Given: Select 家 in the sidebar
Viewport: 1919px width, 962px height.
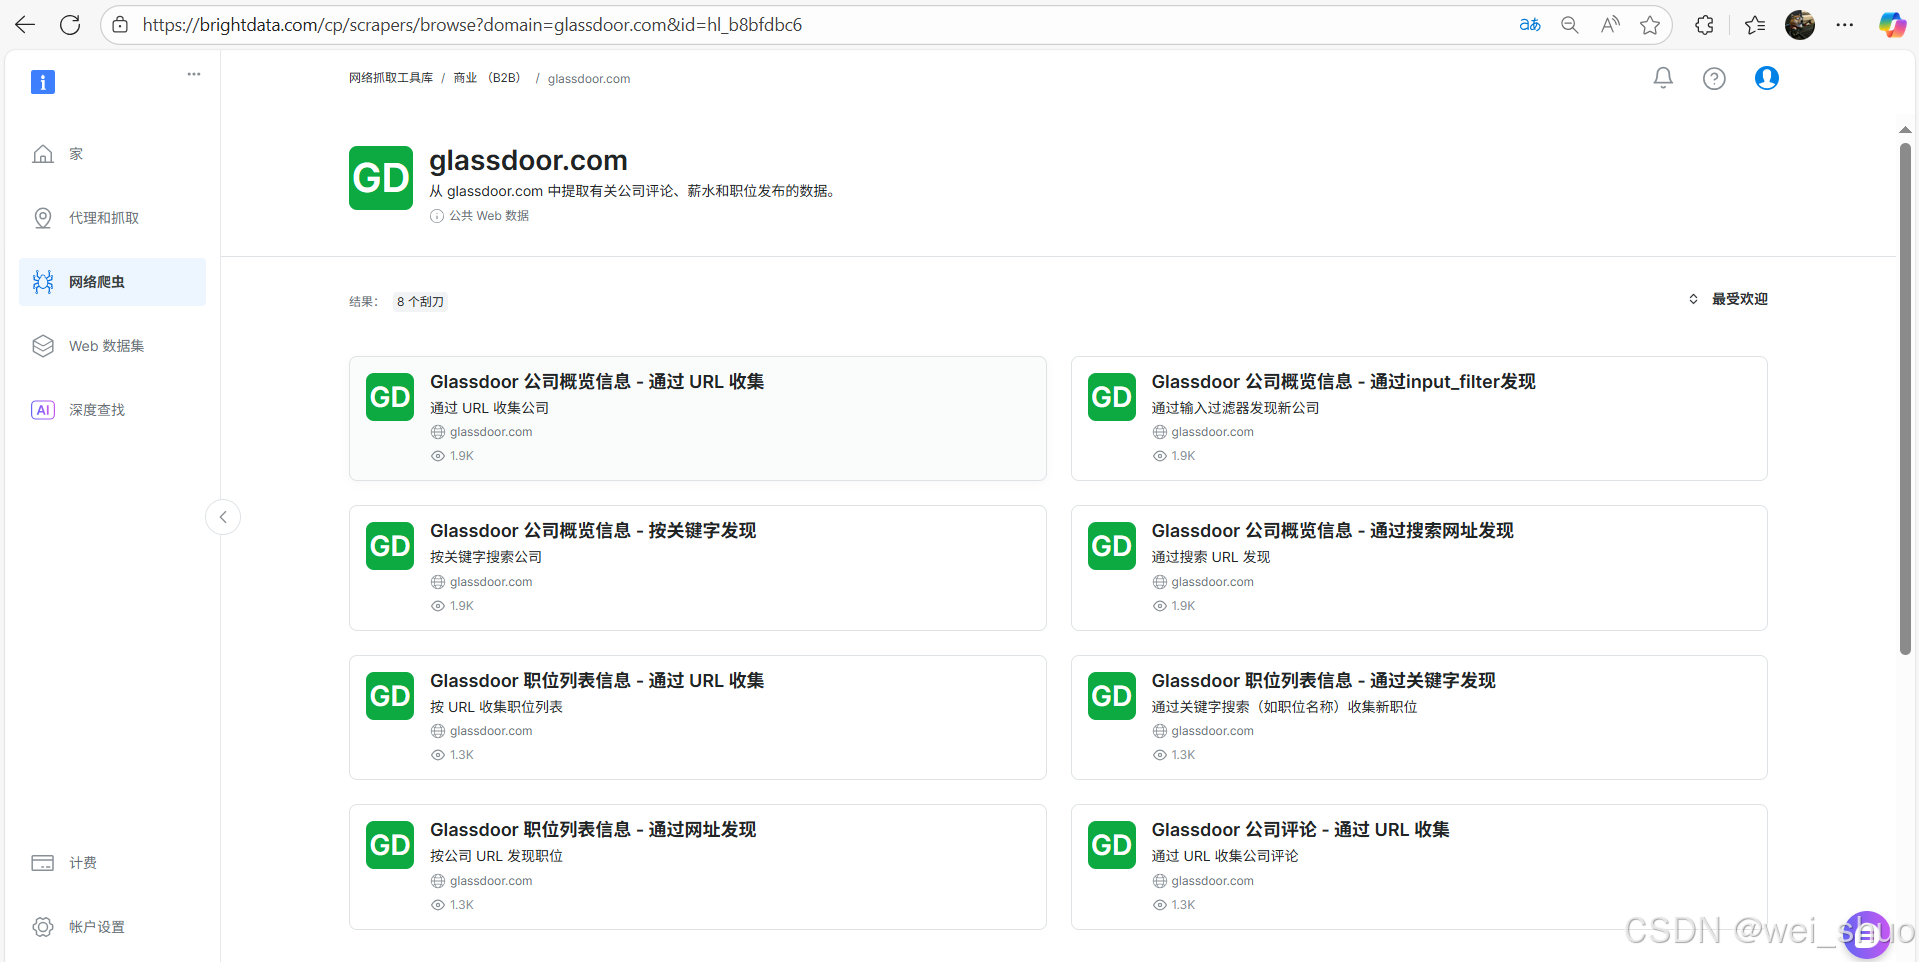Looking at the screenshot, I should pos(112,154).
